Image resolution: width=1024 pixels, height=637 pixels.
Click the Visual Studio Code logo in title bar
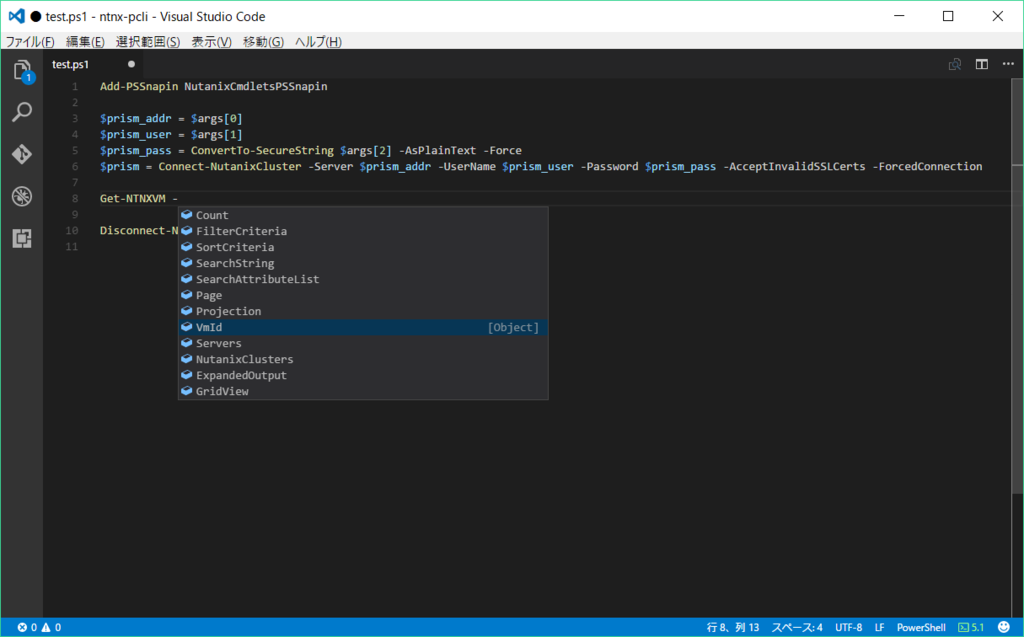[16, 16]
